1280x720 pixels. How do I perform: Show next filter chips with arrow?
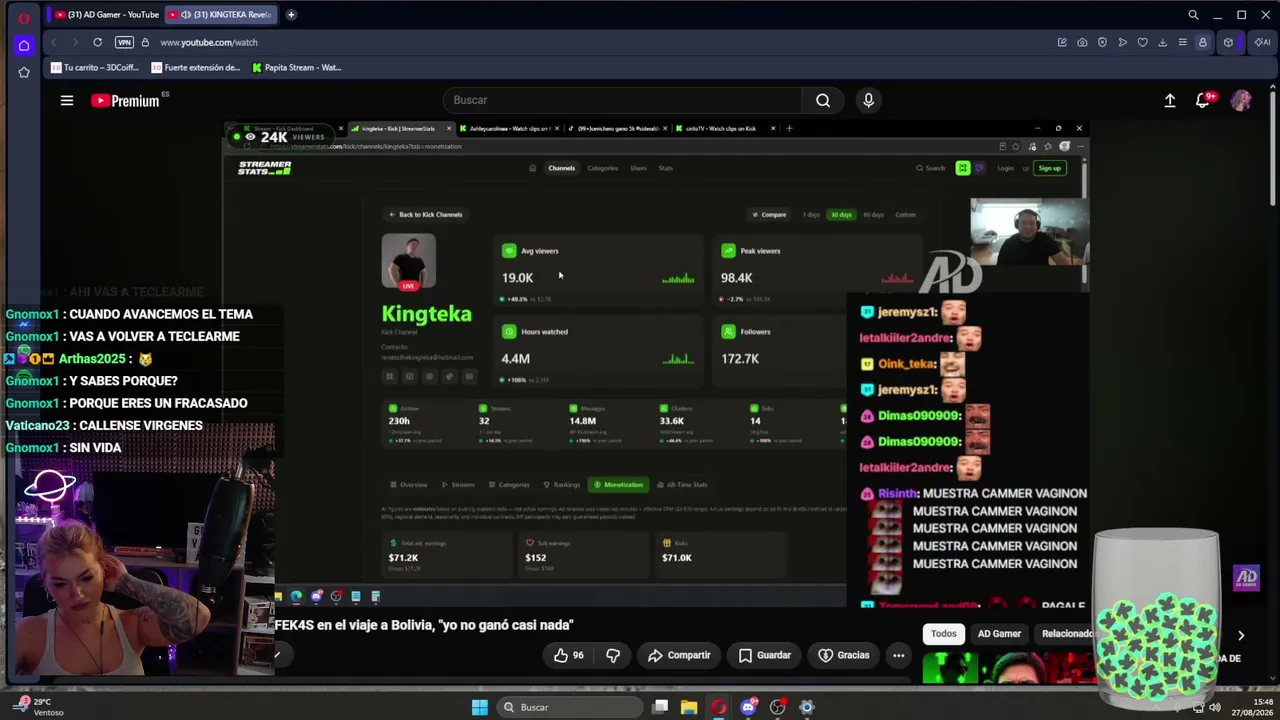click(x=1241, y=635)
